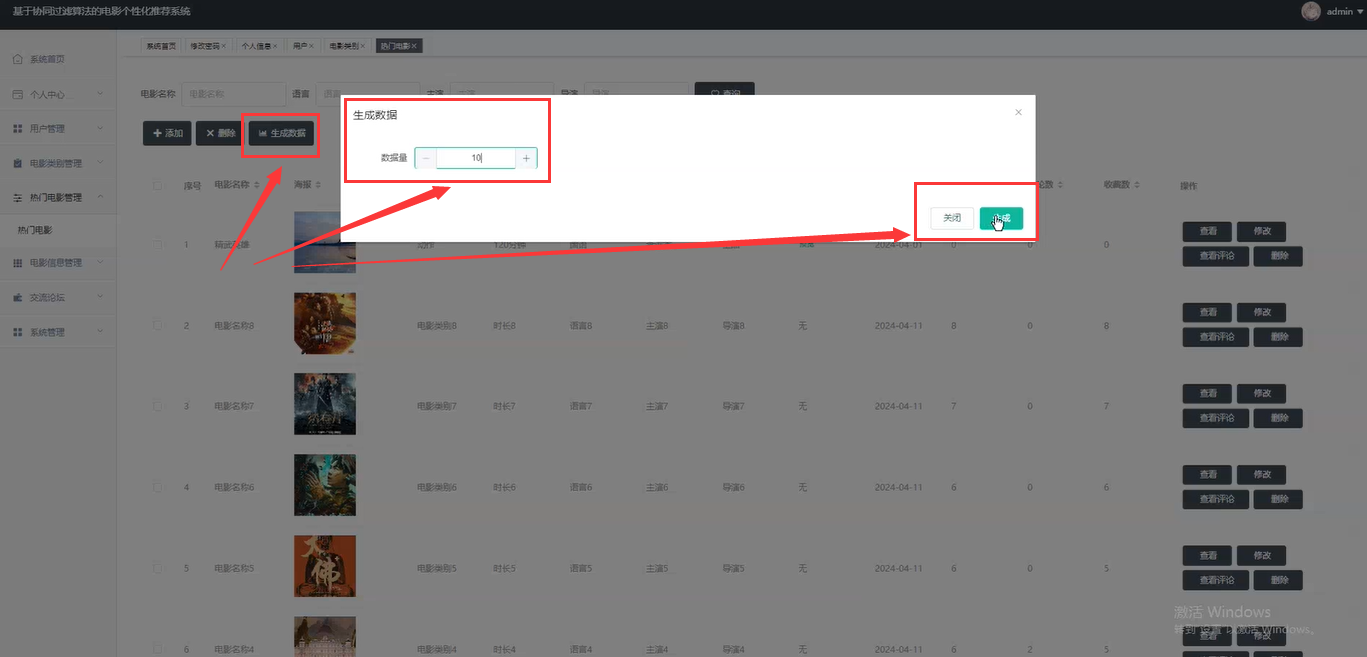
Task: Click the home icon beside 系统首页
Action: click(18, 60)
